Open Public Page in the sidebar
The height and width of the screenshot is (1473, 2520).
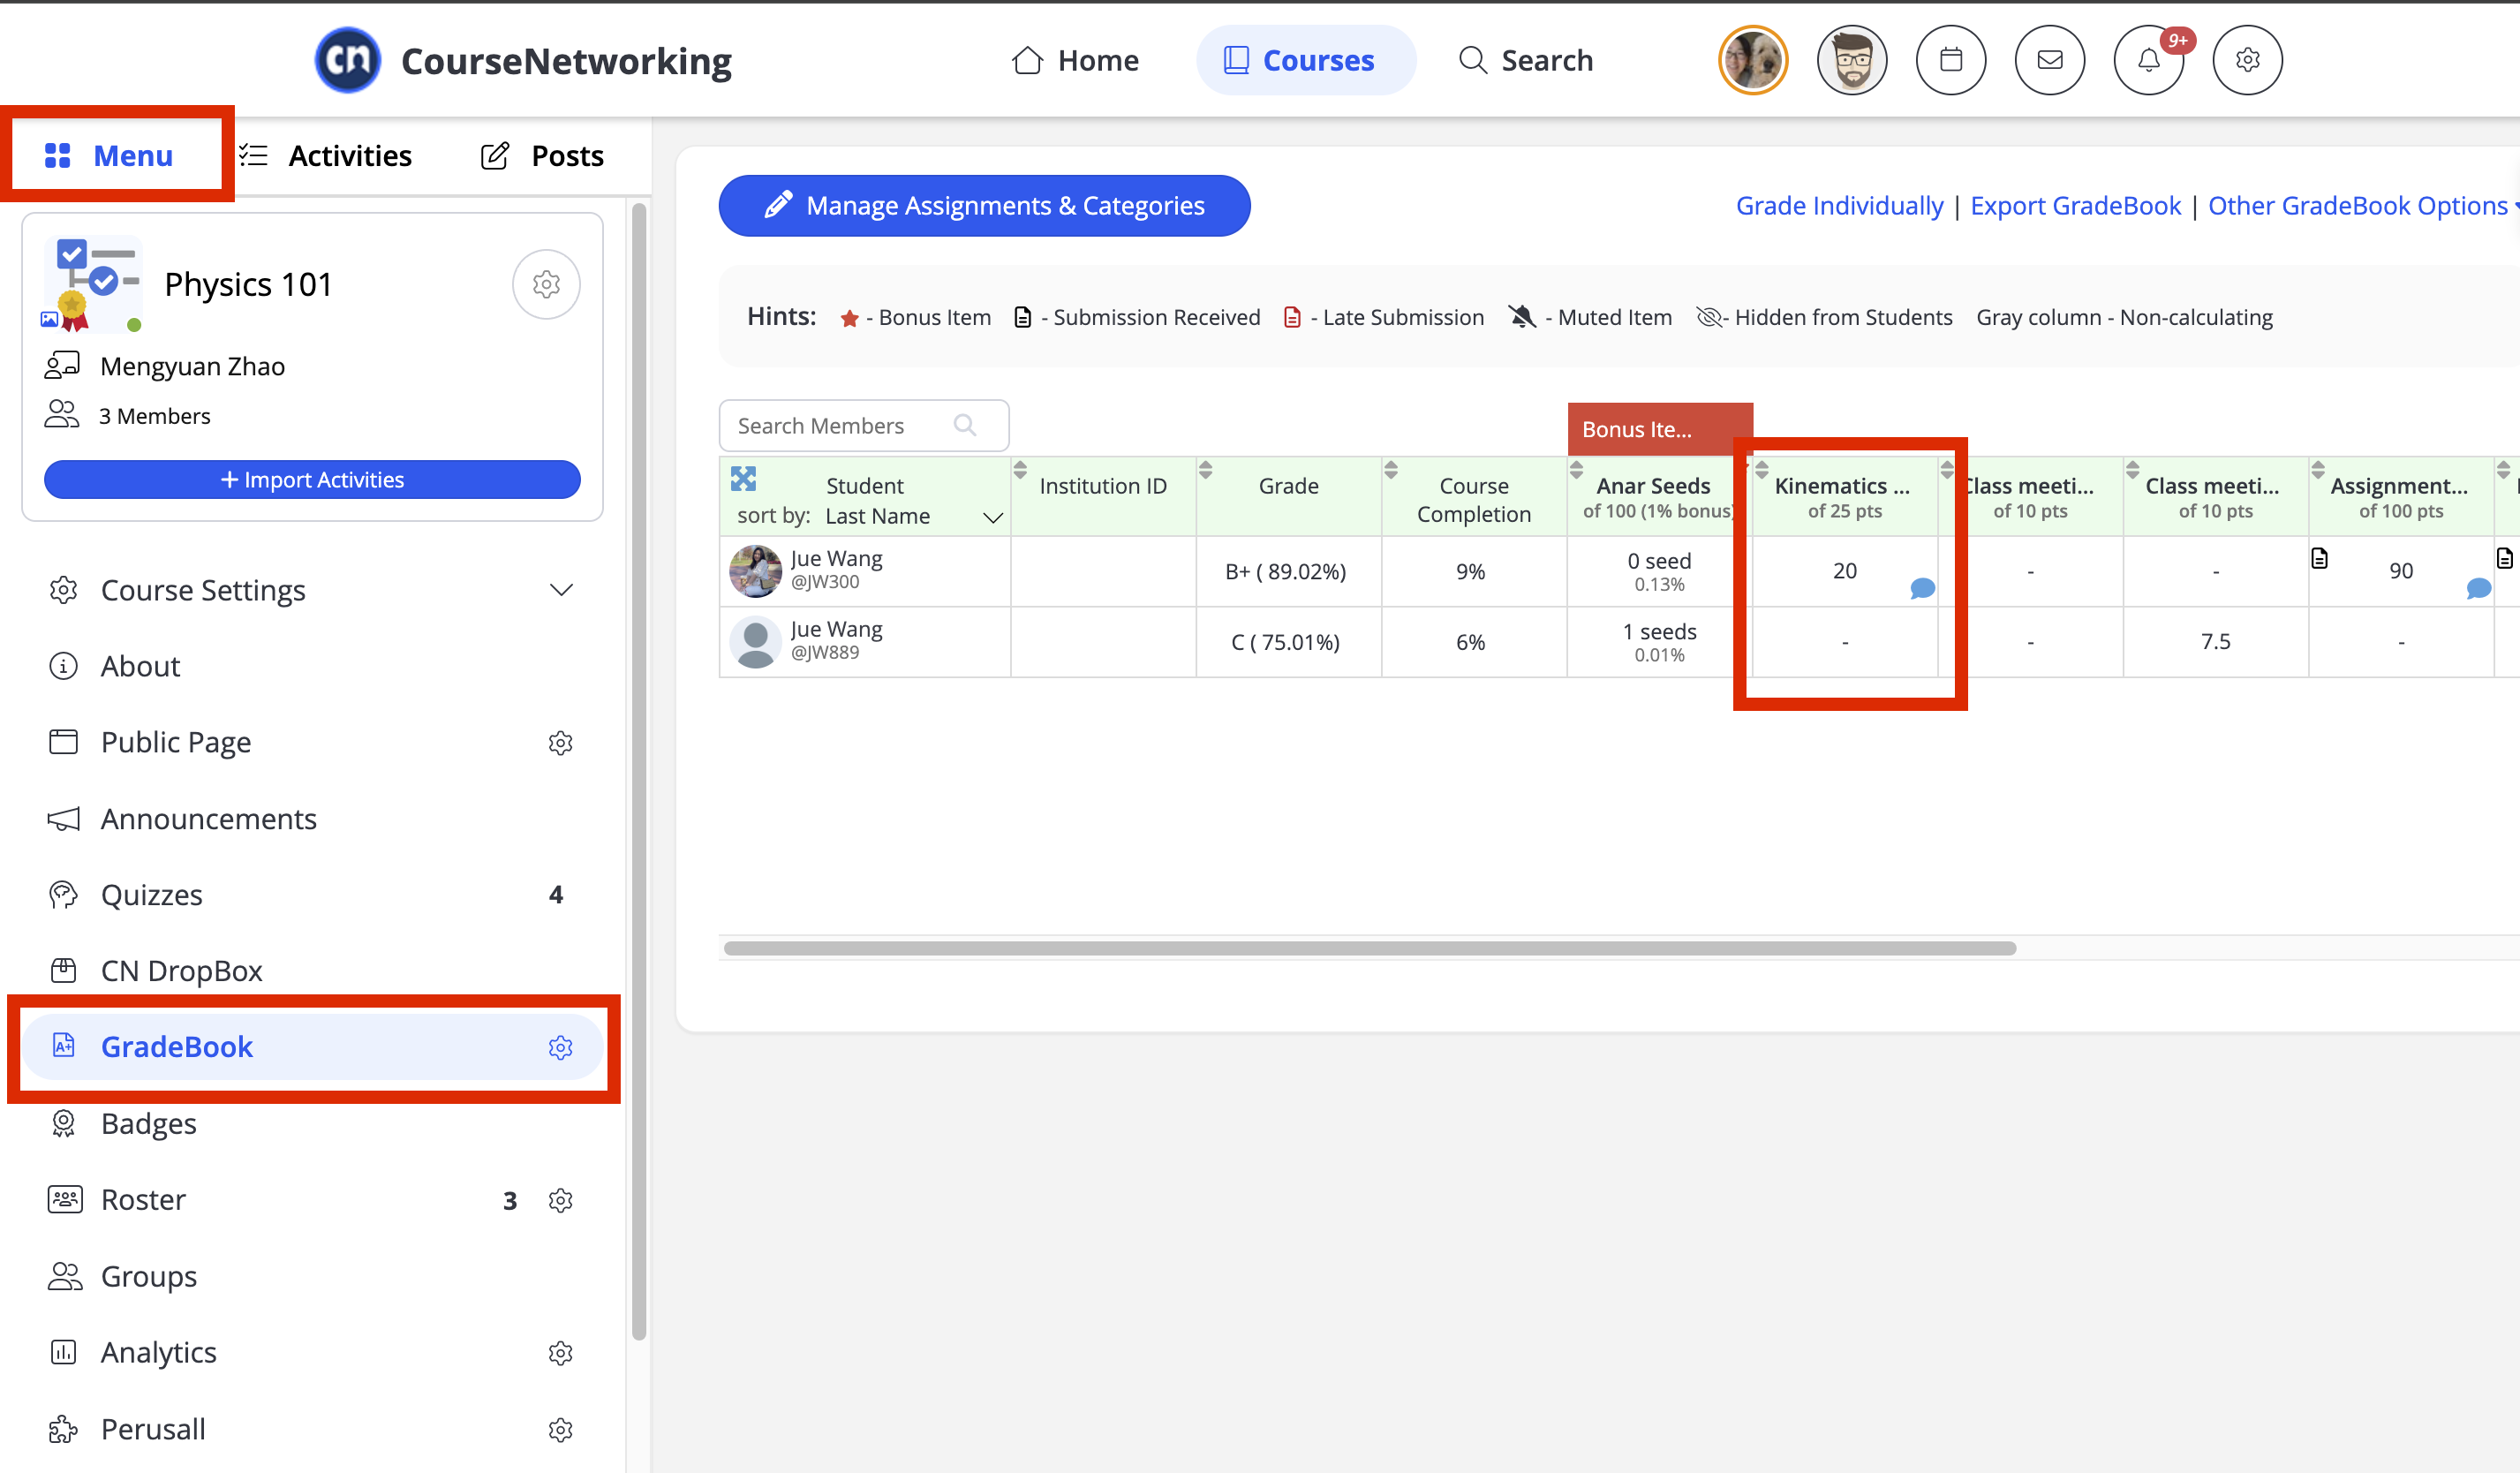coord(176,743)
